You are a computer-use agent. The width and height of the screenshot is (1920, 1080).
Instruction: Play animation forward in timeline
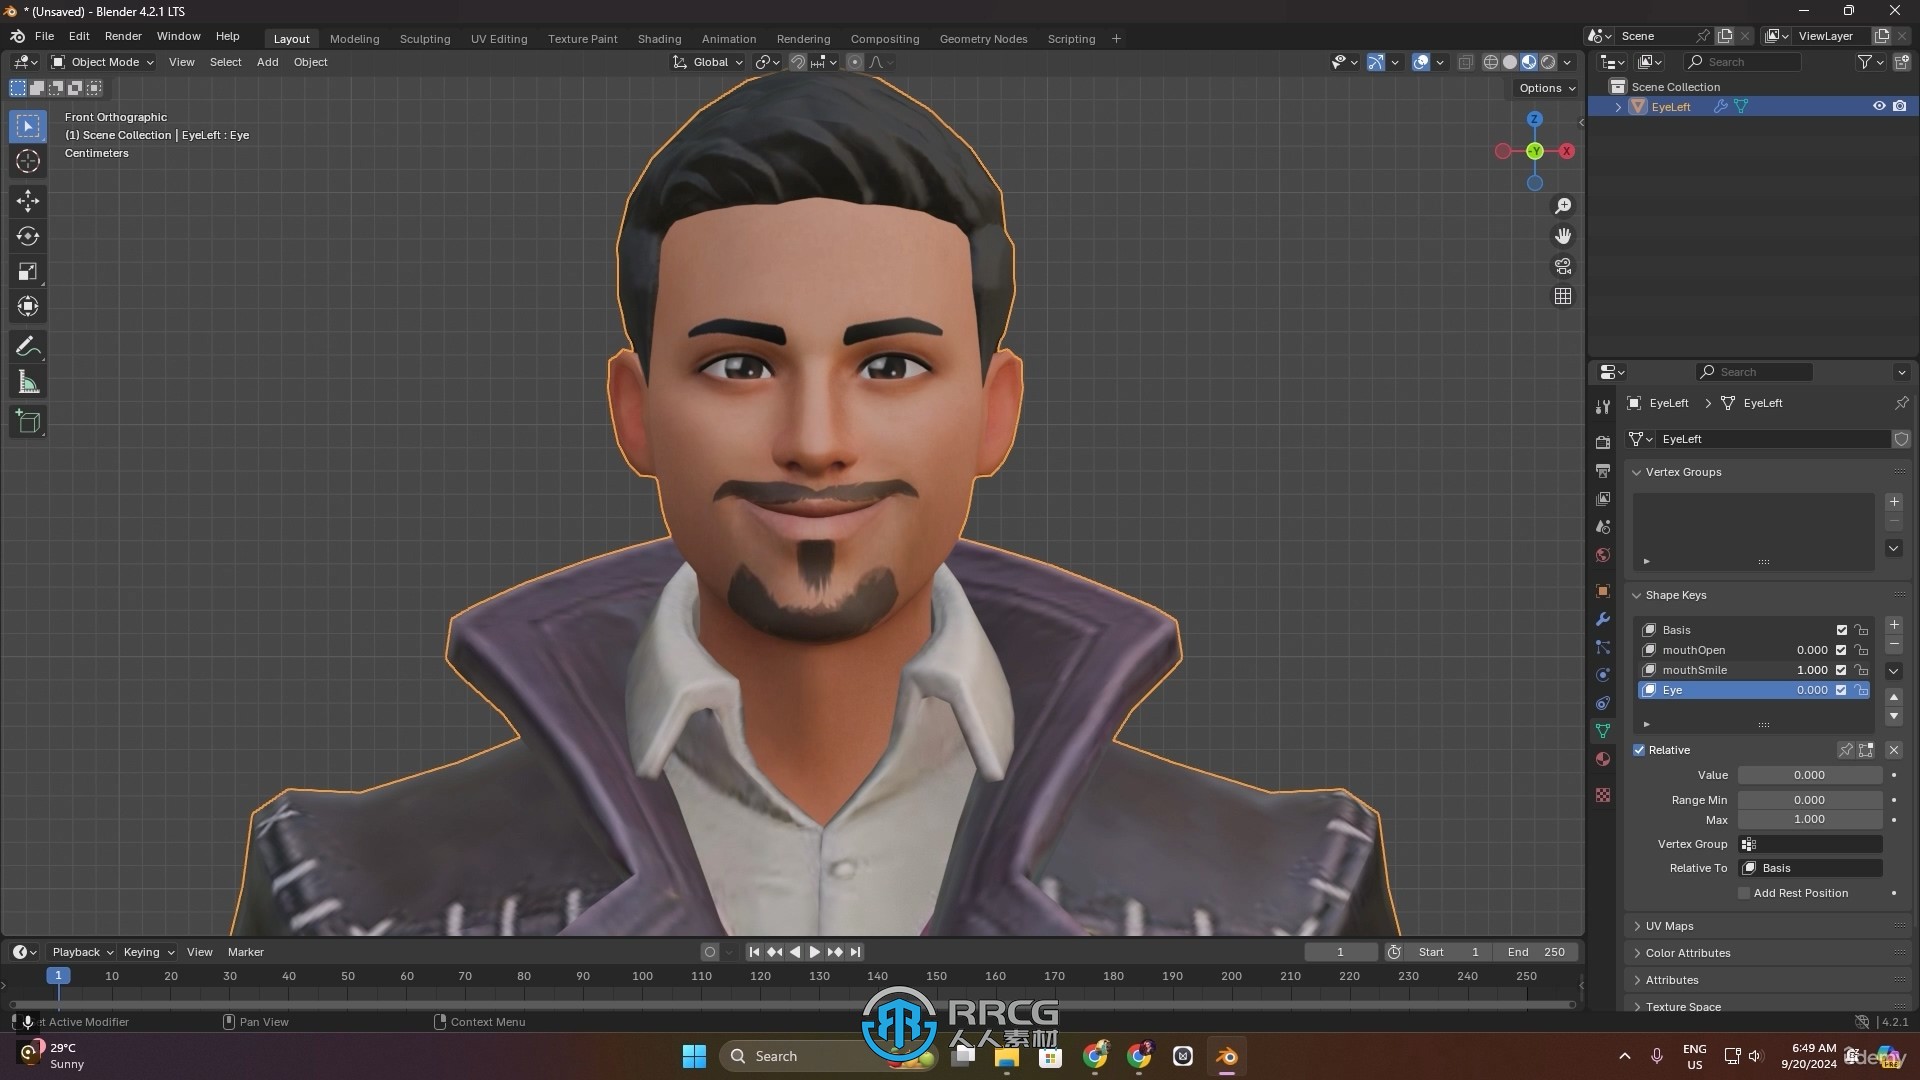814,952
